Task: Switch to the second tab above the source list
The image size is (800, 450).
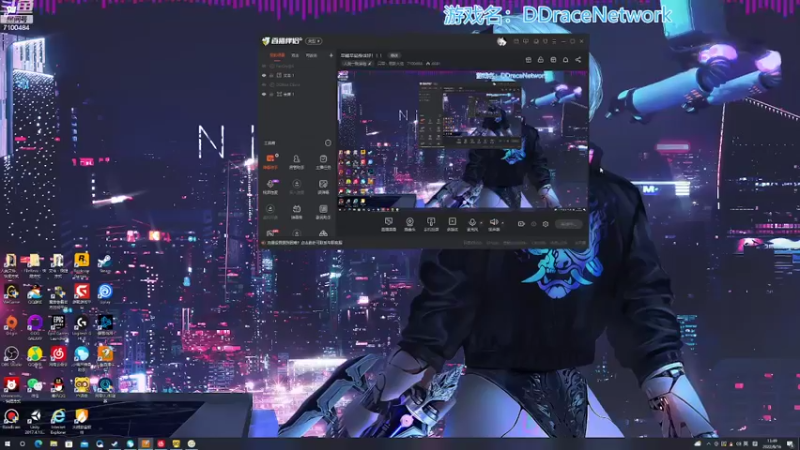Action: (295, 55)
